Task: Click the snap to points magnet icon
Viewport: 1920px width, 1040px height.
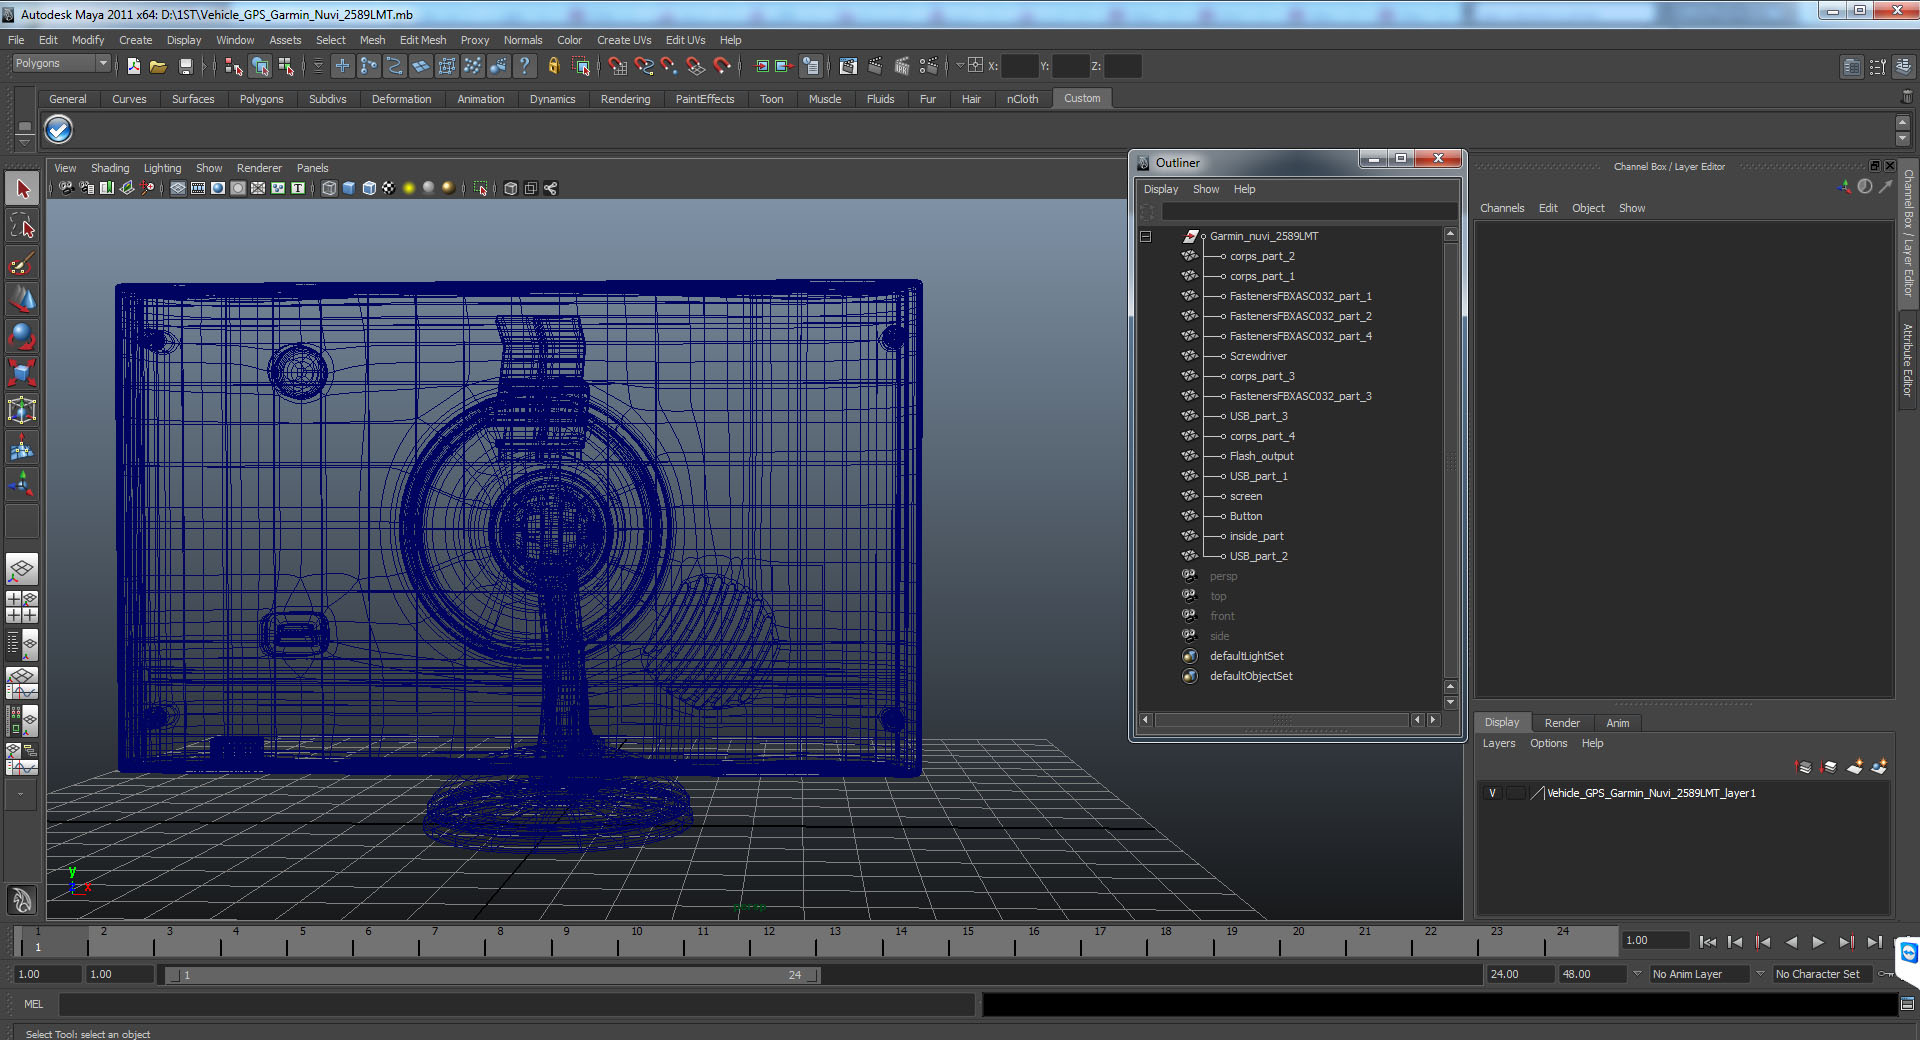Action: [x=669, y=66]
